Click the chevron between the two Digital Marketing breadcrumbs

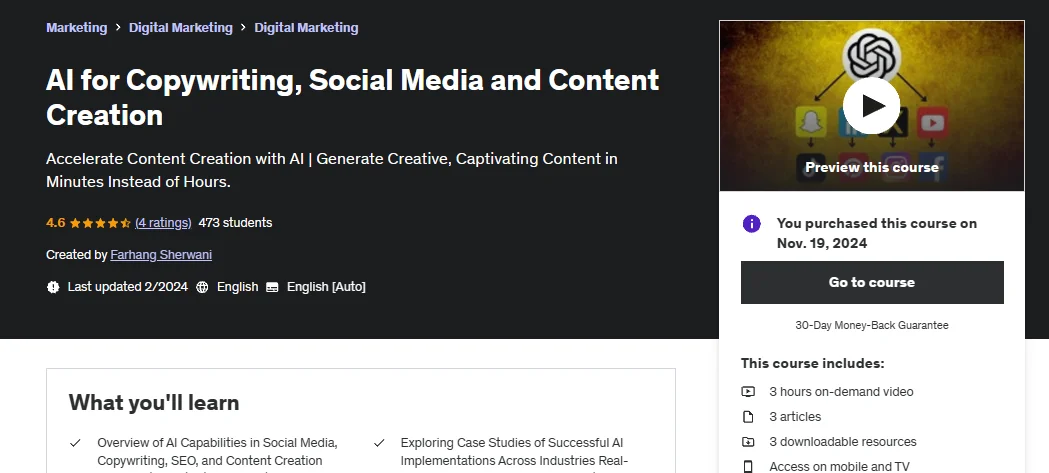(244, 27)
